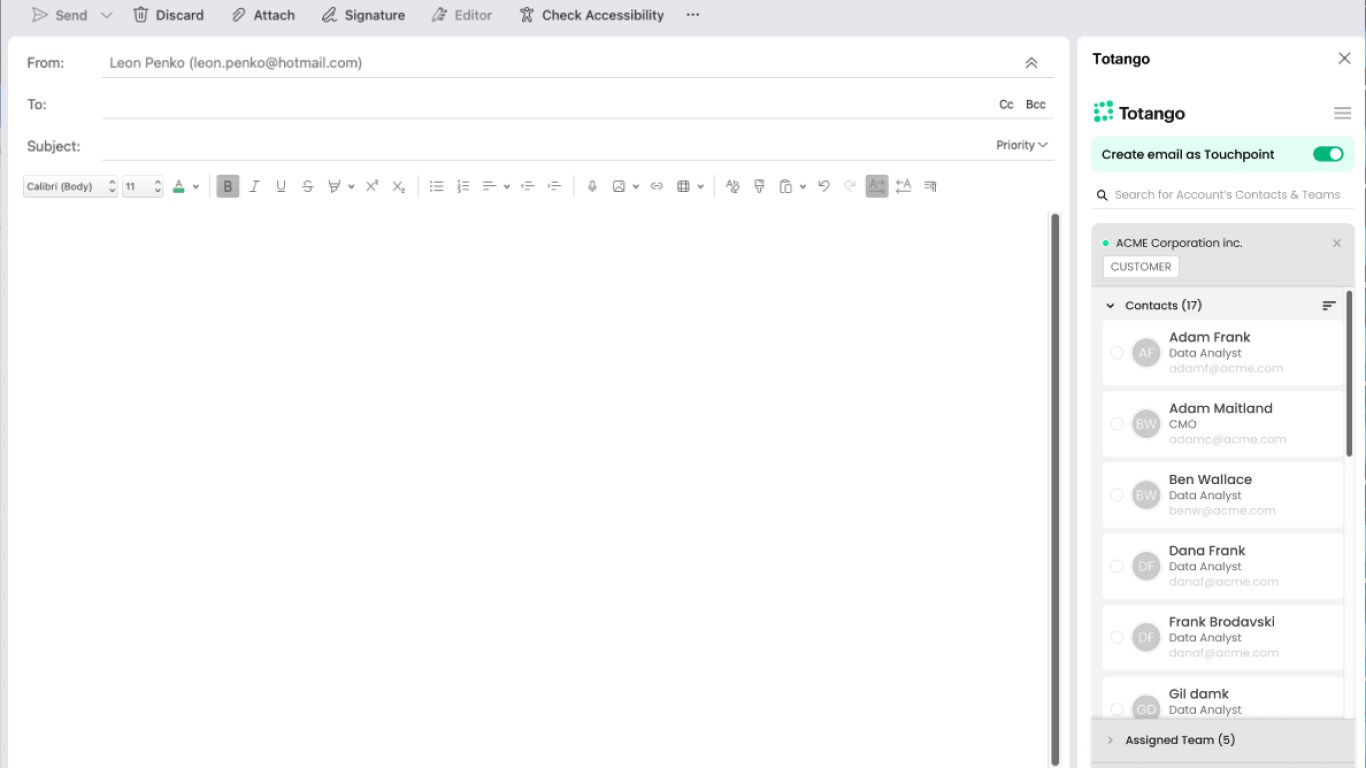Screen dimensions: 1366x768
Task: Insert a numbered list
Action: 463,186
